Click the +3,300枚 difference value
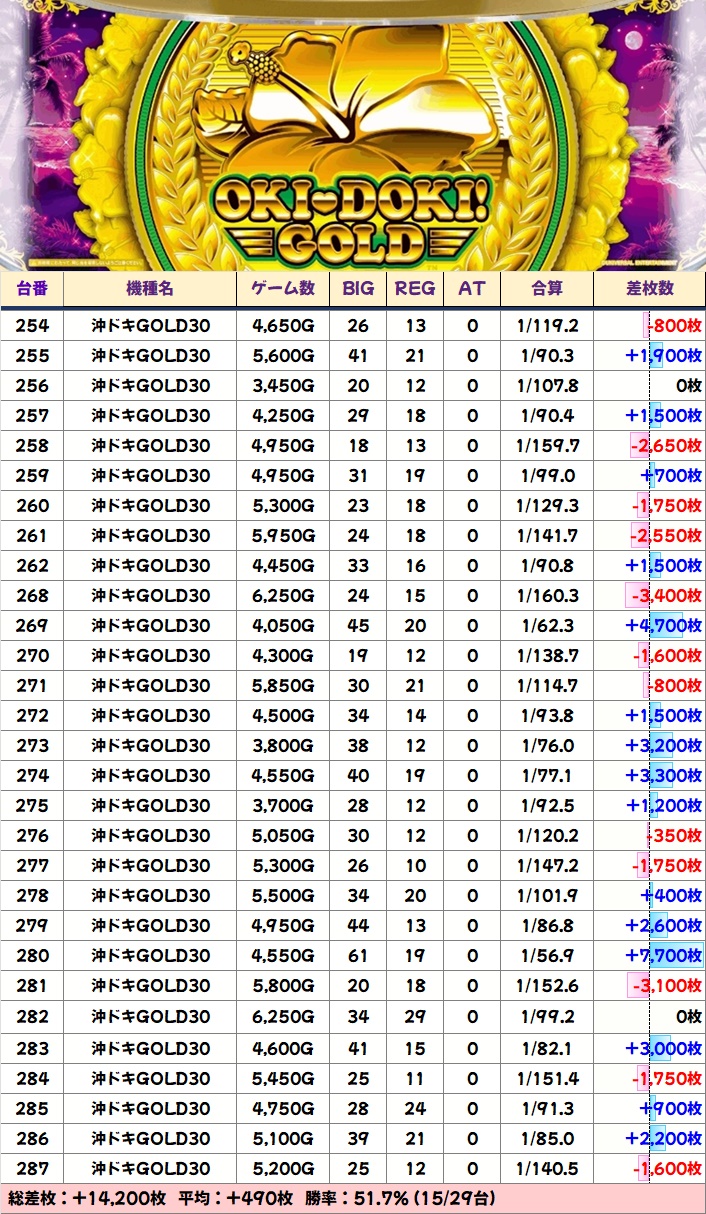 tap(663, 776)
